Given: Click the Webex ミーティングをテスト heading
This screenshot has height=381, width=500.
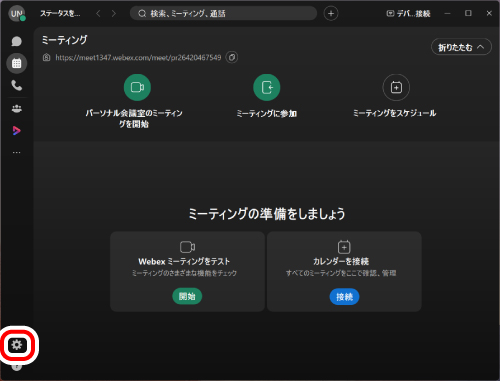Looking at the screenshot, I should (184, 261).
